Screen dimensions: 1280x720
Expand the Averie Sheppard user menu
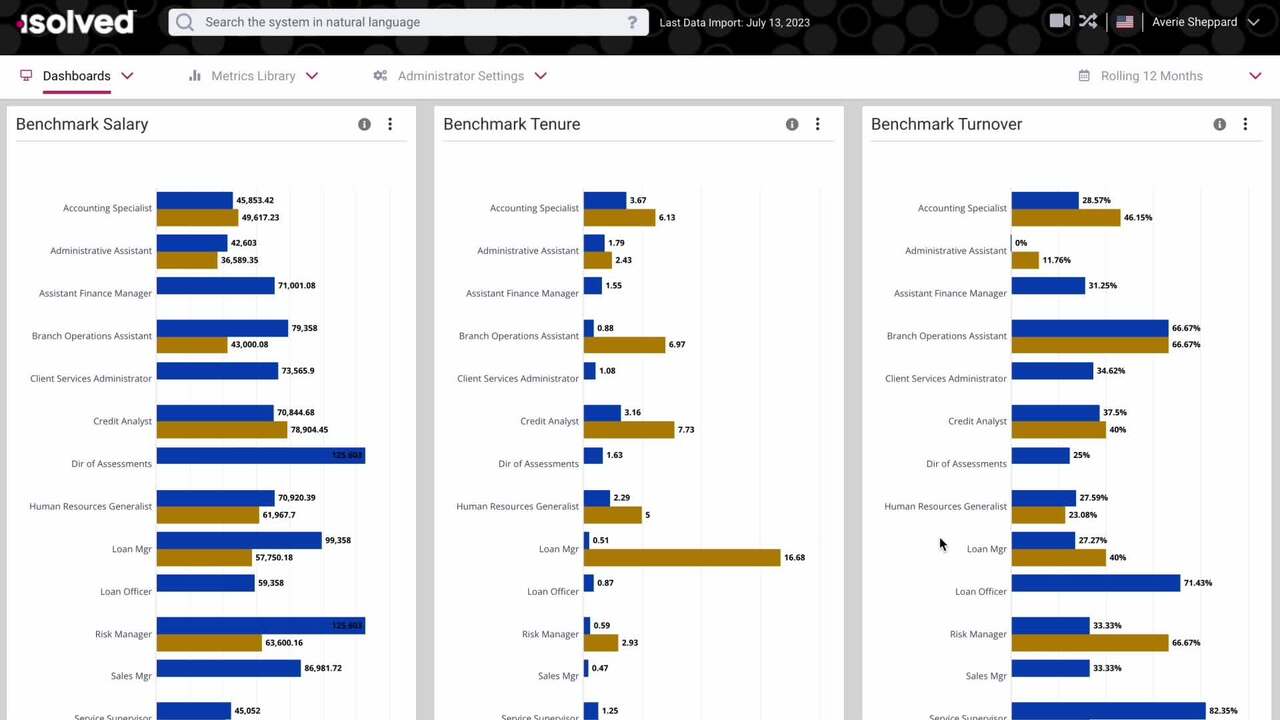[1253, 22]
